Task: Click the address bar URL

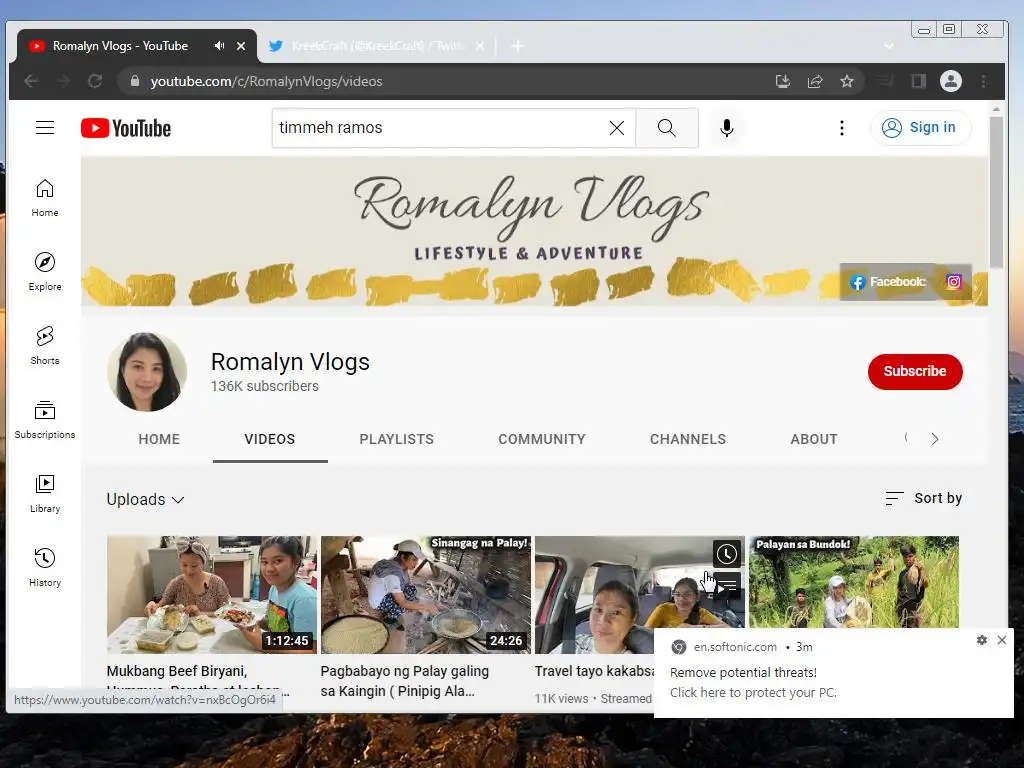Action: tap(266, 81)
